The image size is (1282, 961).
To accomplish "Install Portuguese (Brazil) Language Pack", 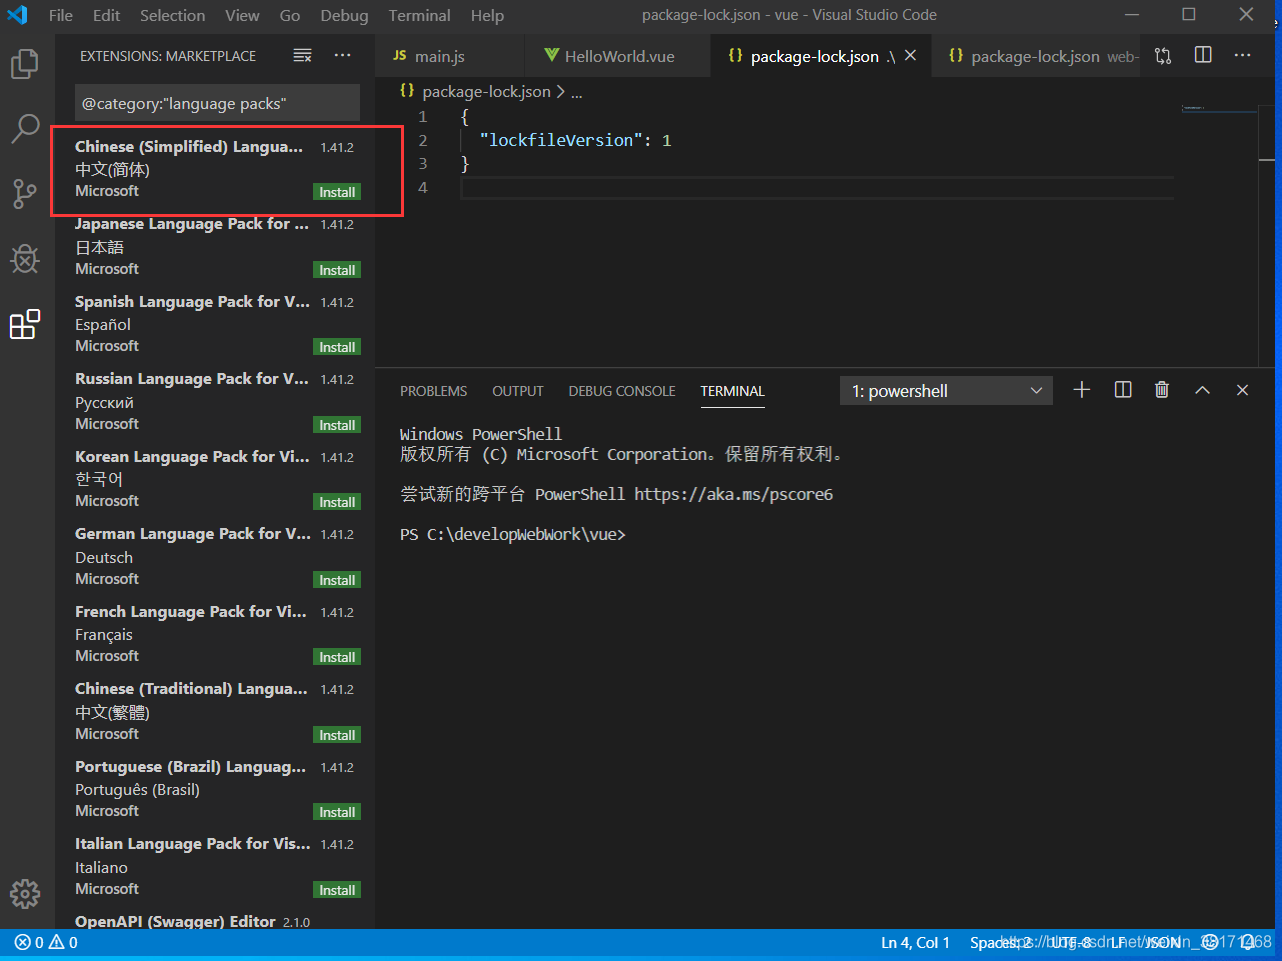I will (x=337, y=812).
